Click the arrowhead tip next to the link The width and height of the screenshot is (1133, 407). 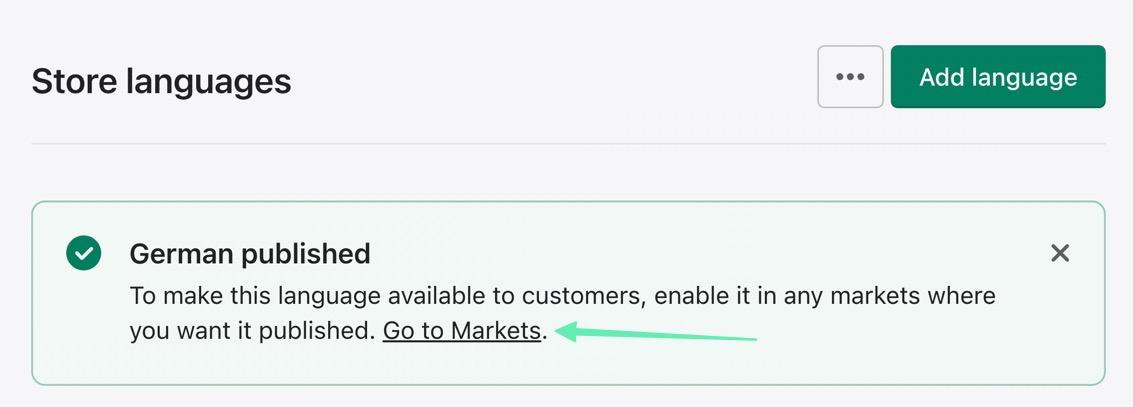coord(563,331)
